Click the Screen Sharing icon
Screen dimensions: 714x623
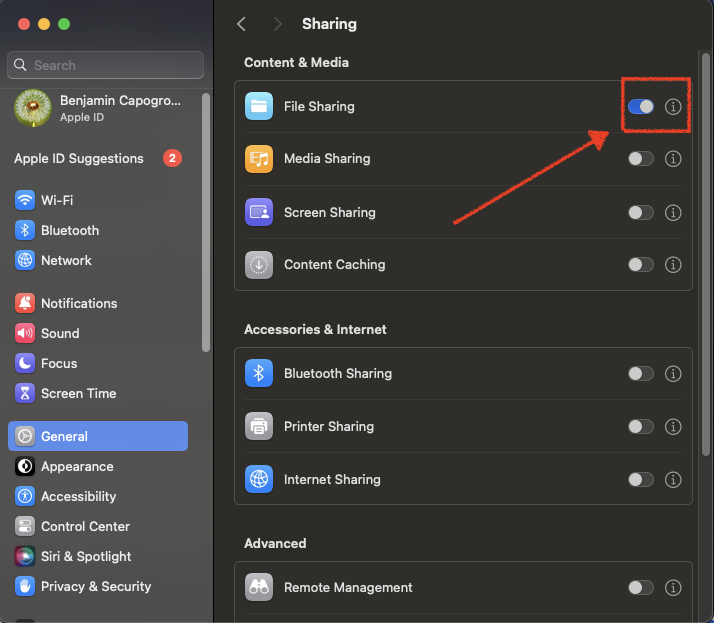pos(259,212)
